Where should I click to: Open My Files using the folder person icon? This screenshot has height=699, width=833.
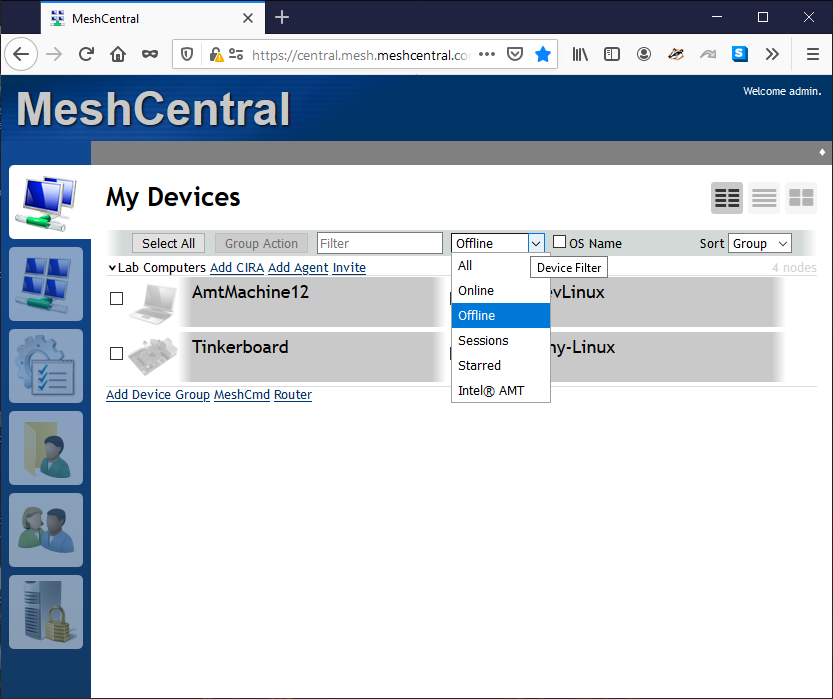click(x=46, y=448)
